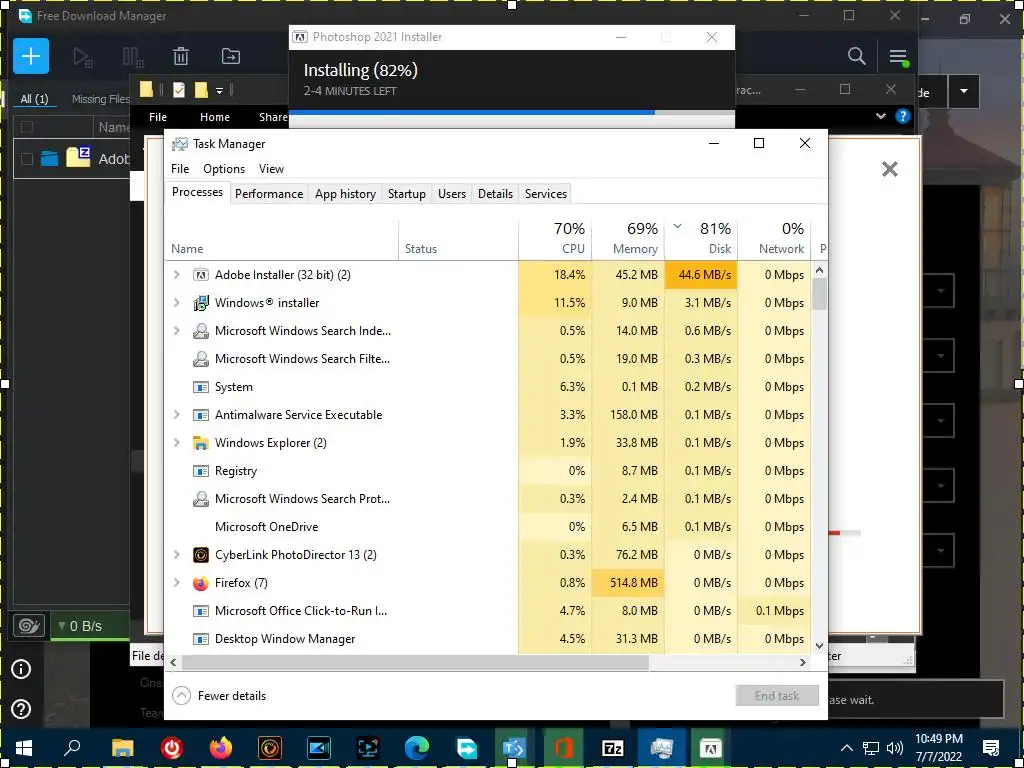The height and width of the screenshot is (768, 1024).
Task: Select the Registry process row
Action: (488, 471)
